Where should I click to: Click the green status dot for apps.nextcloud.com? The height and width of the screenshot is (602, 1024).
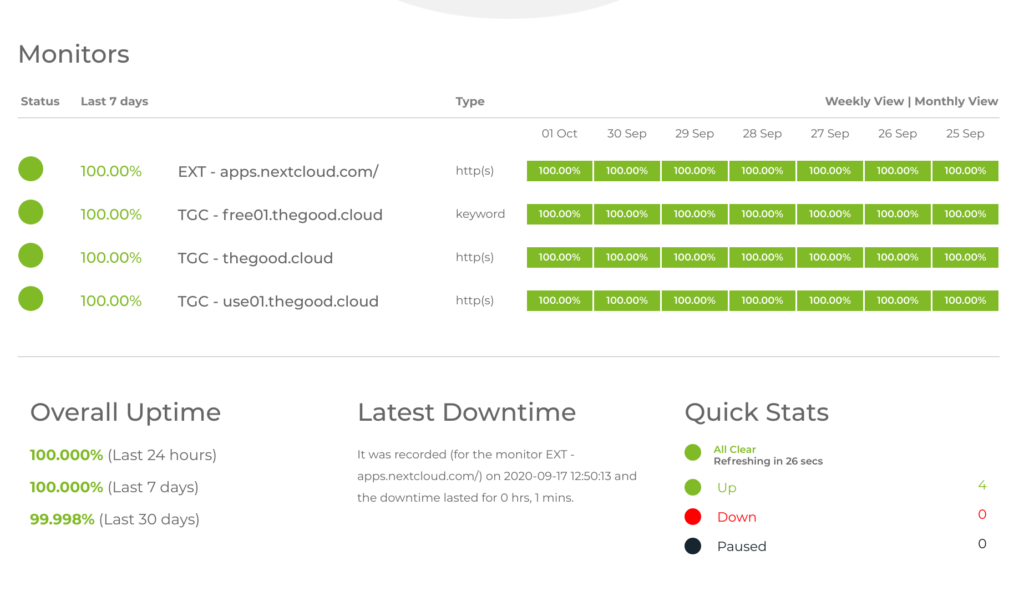[x=31, y=169]
